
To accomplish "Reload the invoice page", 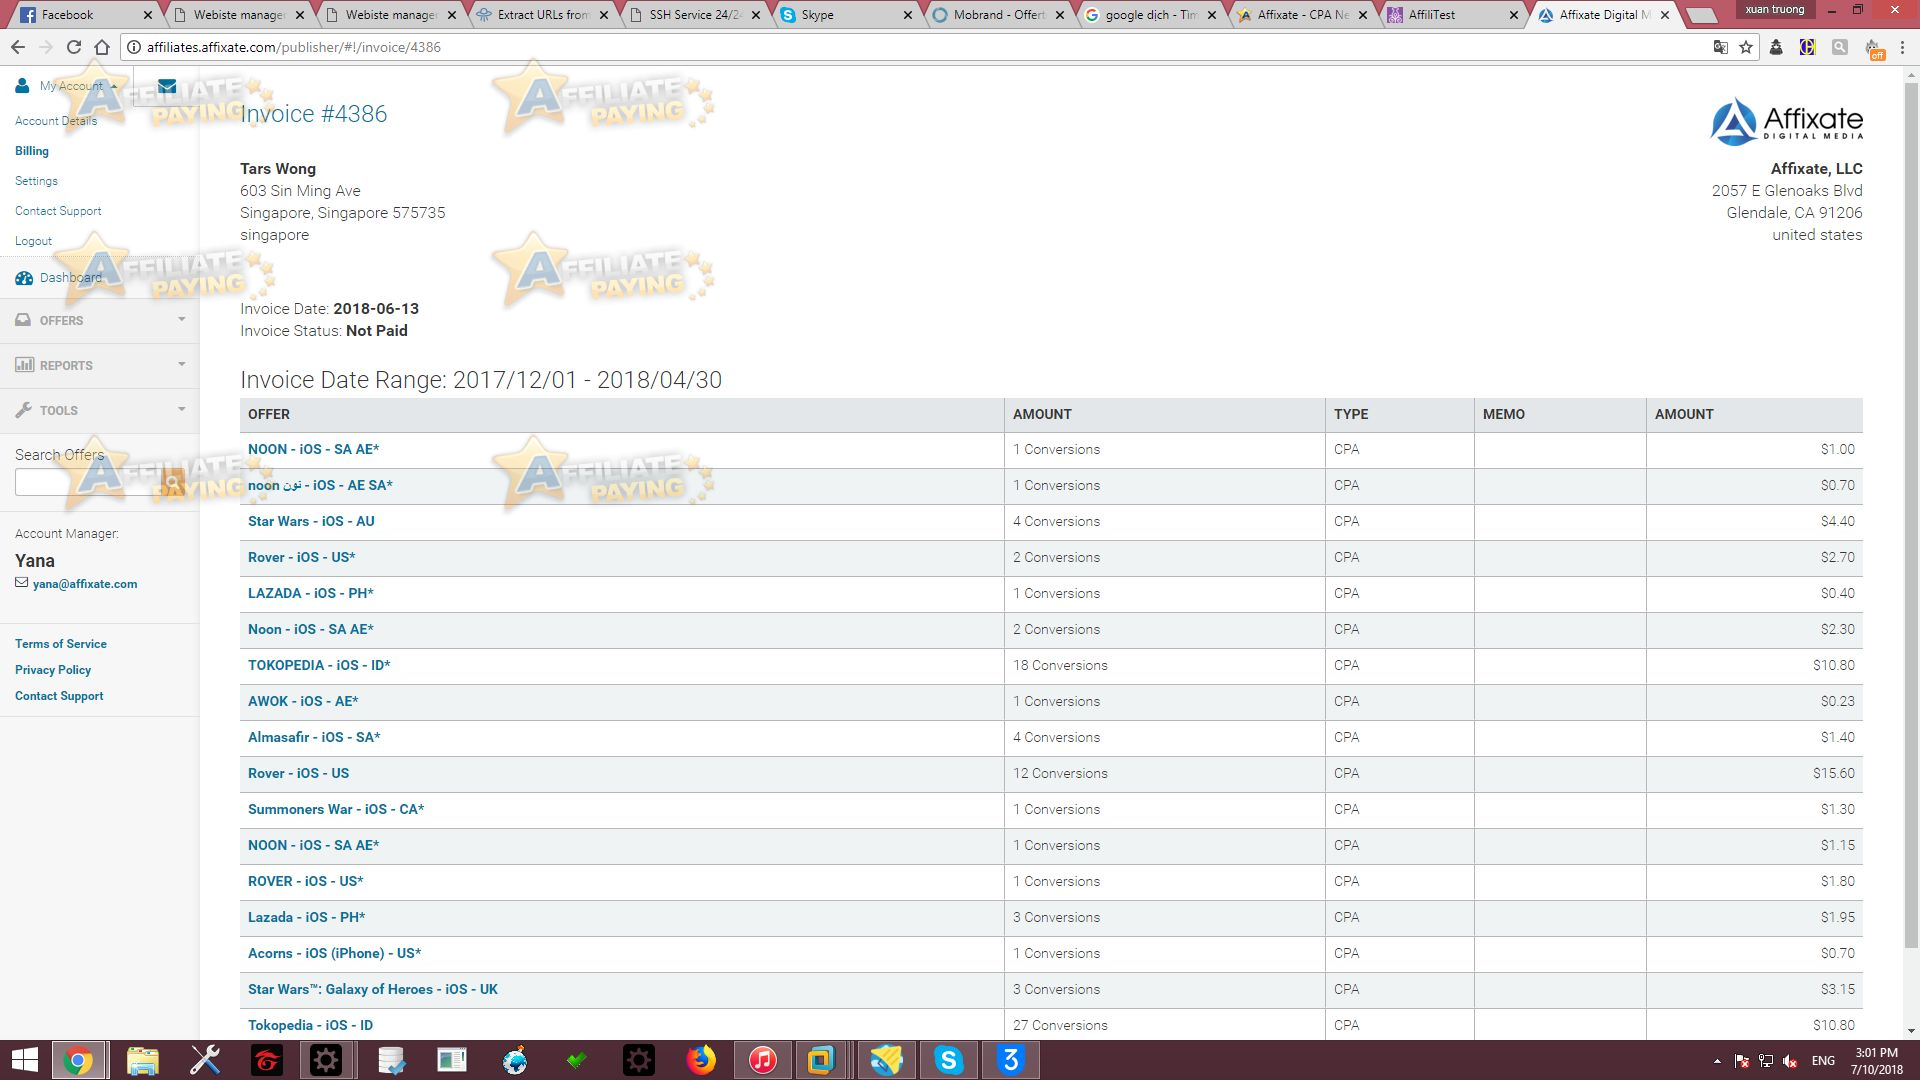I will (74, 47).
